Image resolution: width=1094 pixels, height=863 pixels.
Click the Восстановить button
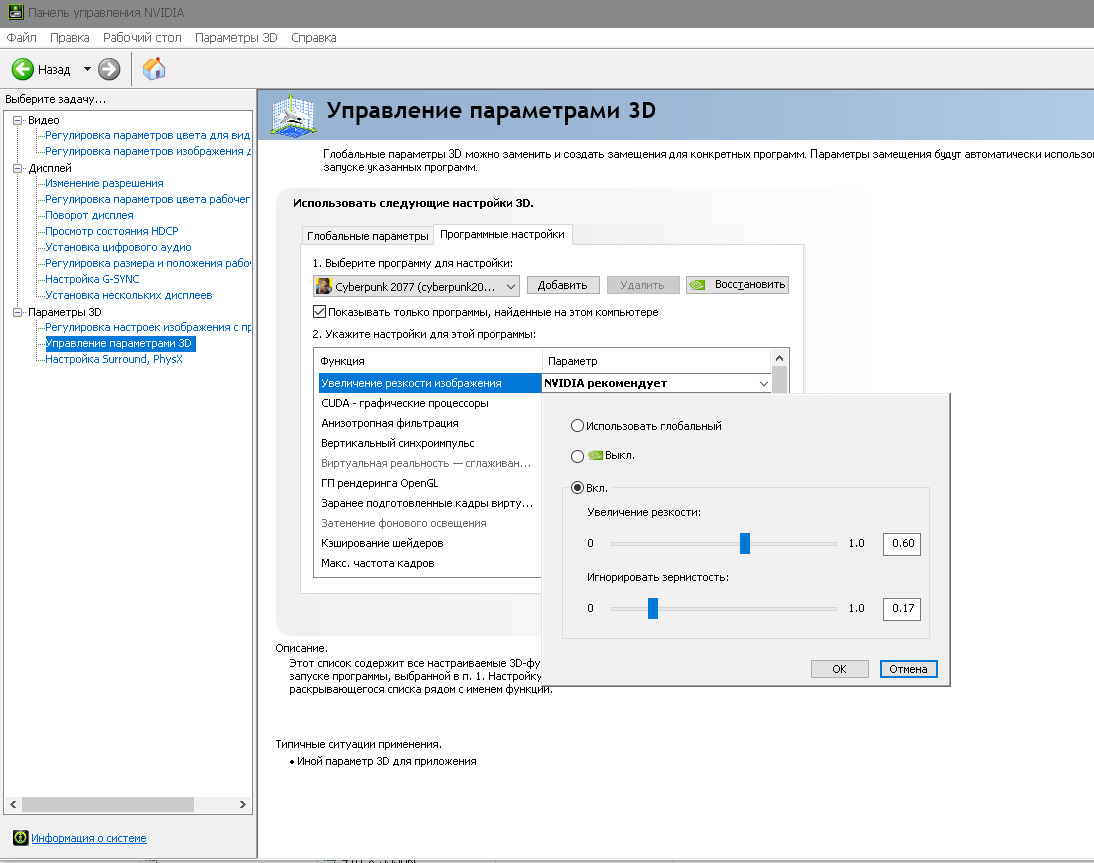[737, 285]
